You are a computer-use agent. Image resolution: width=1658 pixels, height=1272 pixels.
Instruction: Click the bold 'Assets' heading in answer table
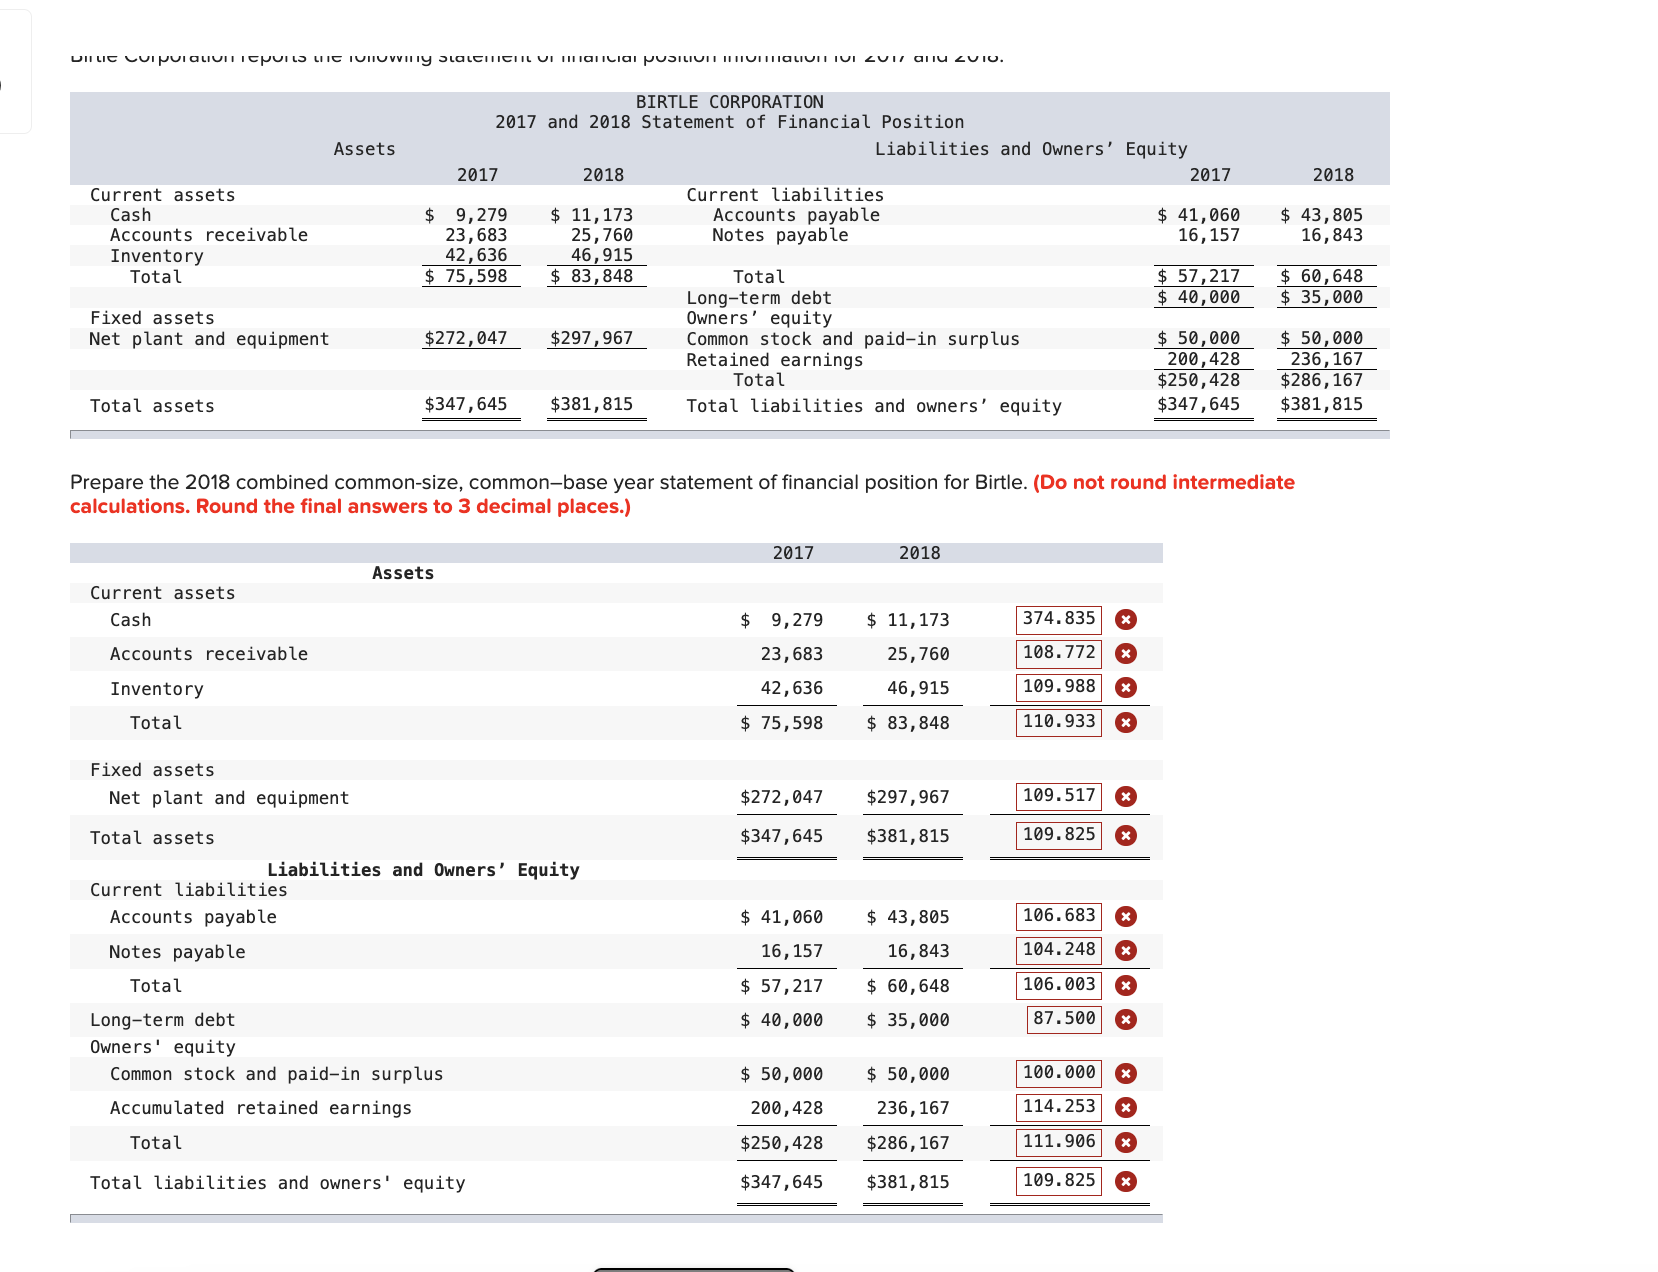(x=403, y=573)
